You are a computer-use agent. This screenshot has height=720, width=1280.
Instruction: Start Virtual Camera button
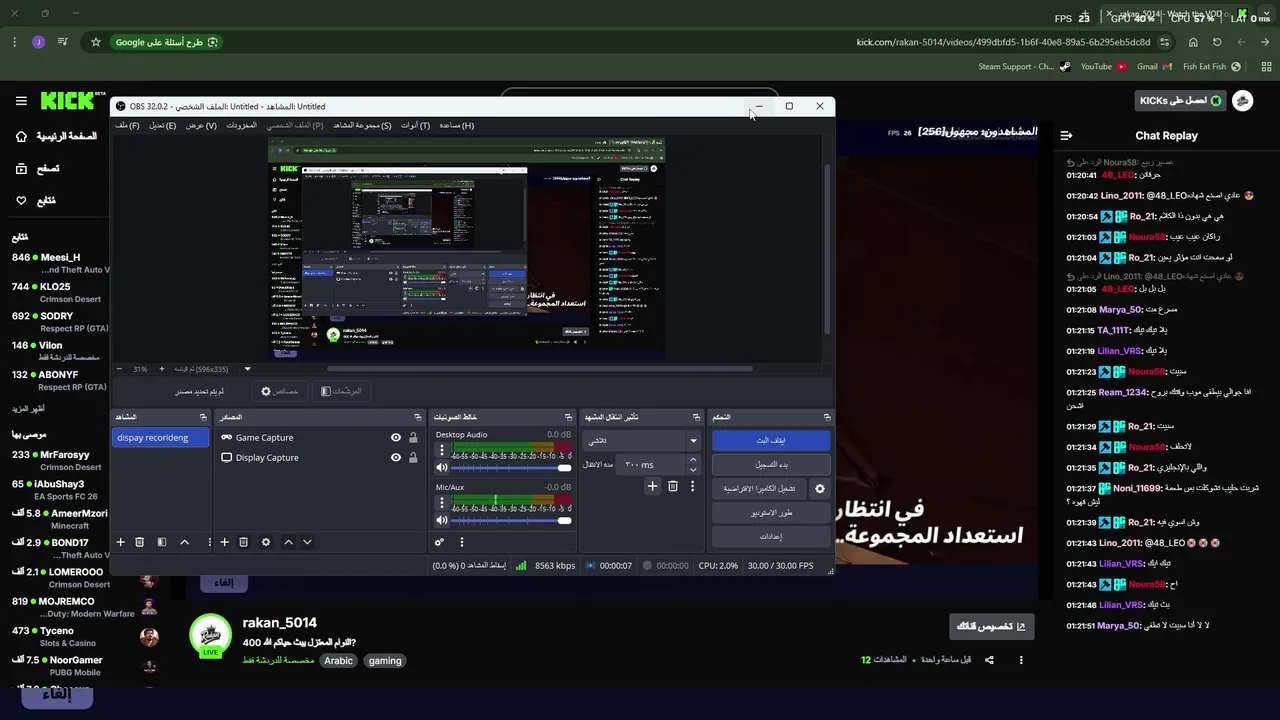tap(760, 489)
